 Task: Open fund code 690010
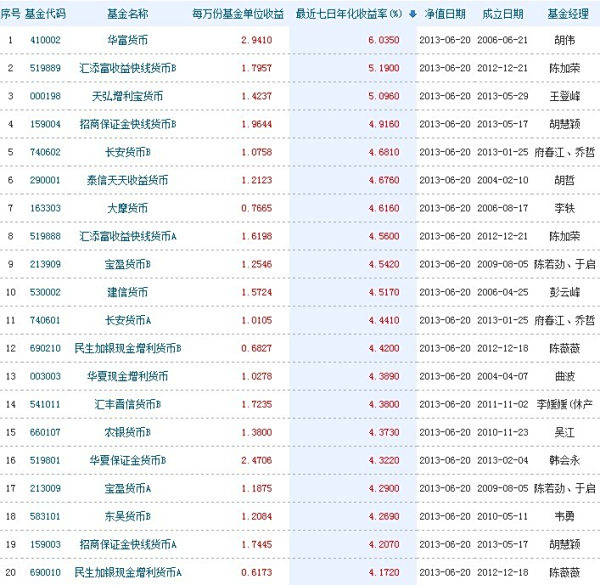[x=45, y=572]
